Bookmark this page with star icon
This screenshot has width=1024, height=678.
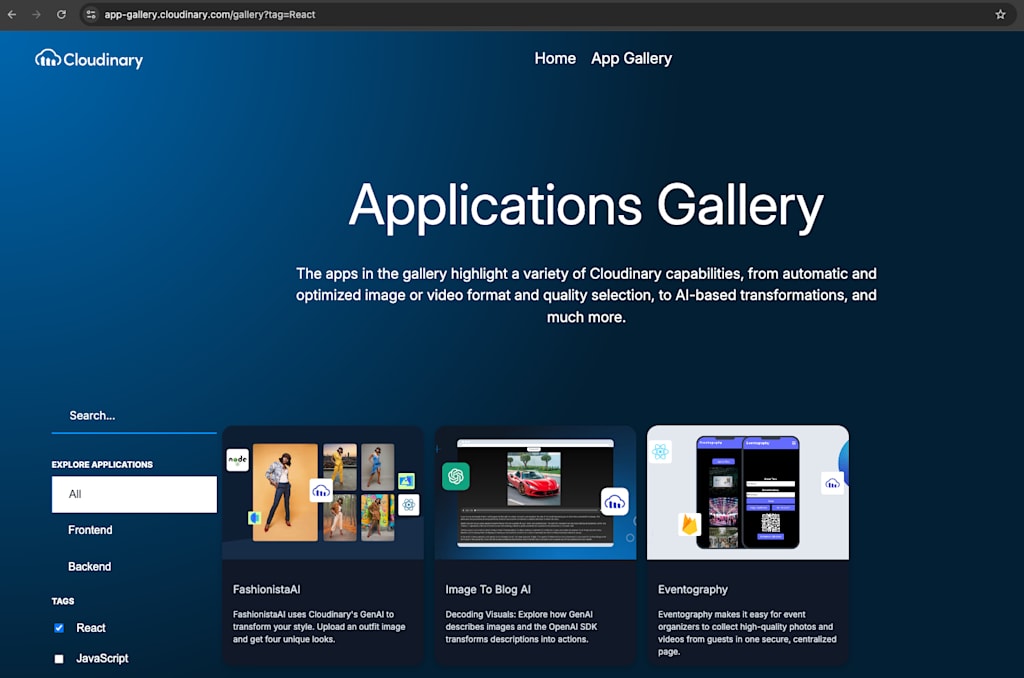(x=1000, y=14)
